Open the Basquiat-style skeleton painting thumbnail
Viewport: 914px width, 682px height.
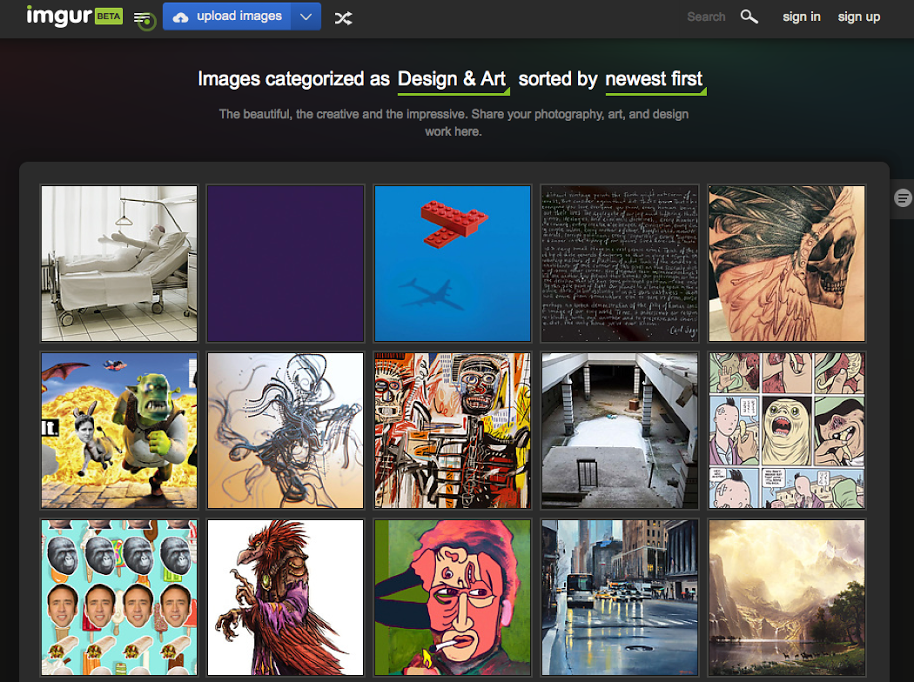[452, 430]
